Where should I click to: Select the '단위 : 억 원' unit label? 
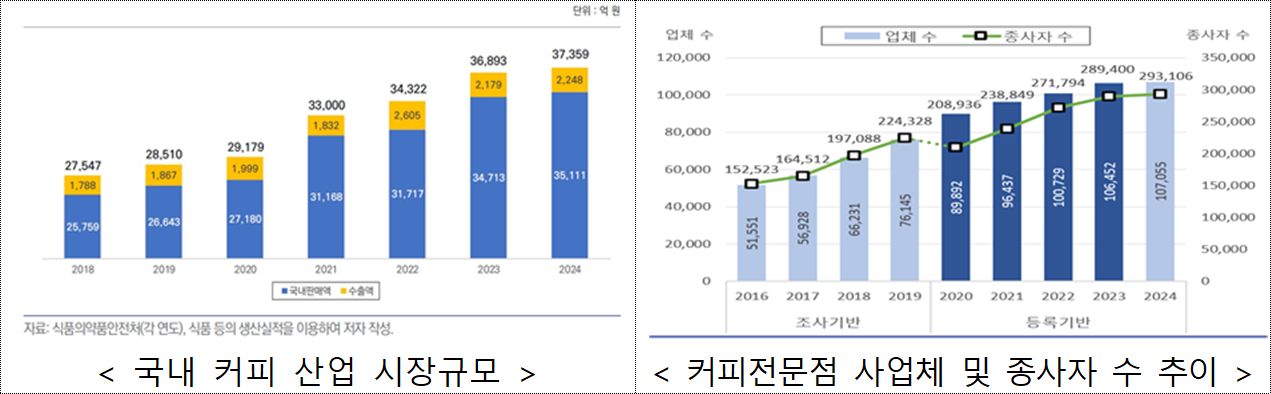596,10
